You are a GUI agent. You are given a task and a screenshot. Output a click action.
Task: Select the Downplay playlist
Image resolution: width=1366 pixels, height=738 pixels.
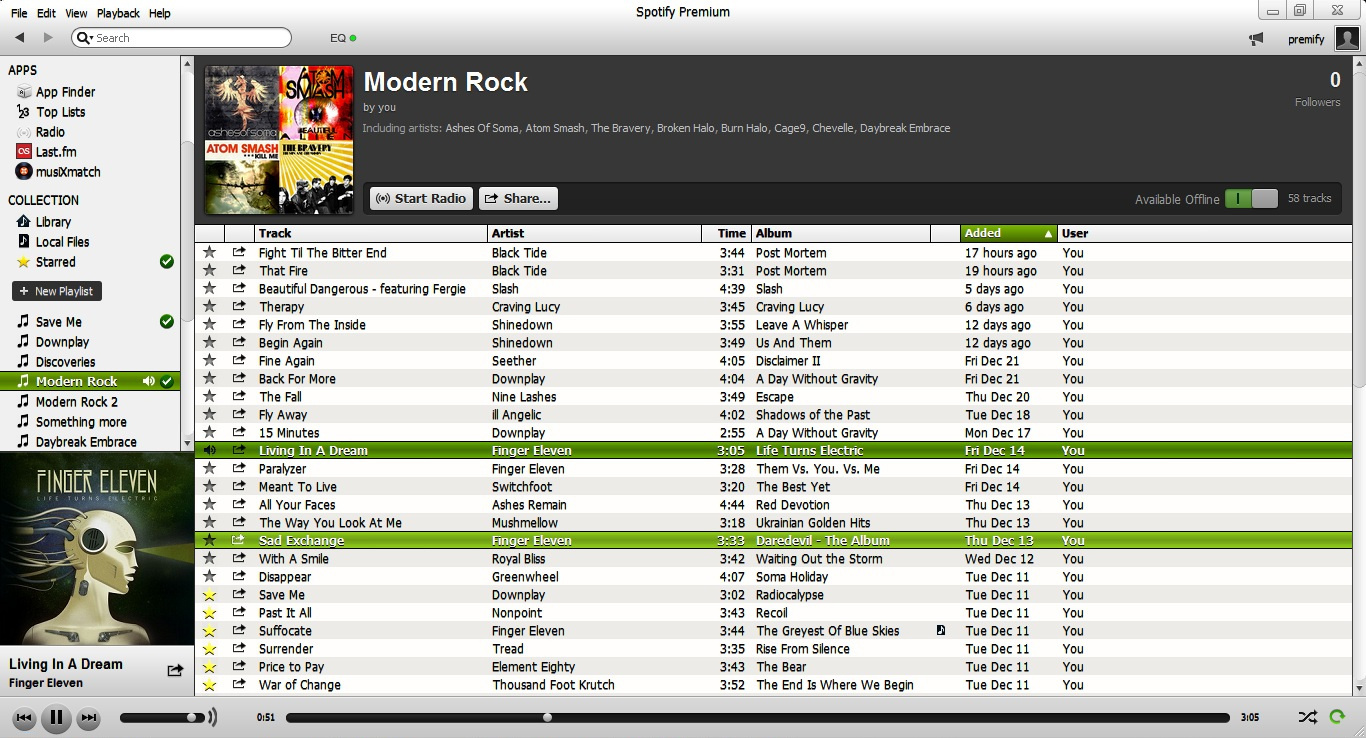coord(62,342)
